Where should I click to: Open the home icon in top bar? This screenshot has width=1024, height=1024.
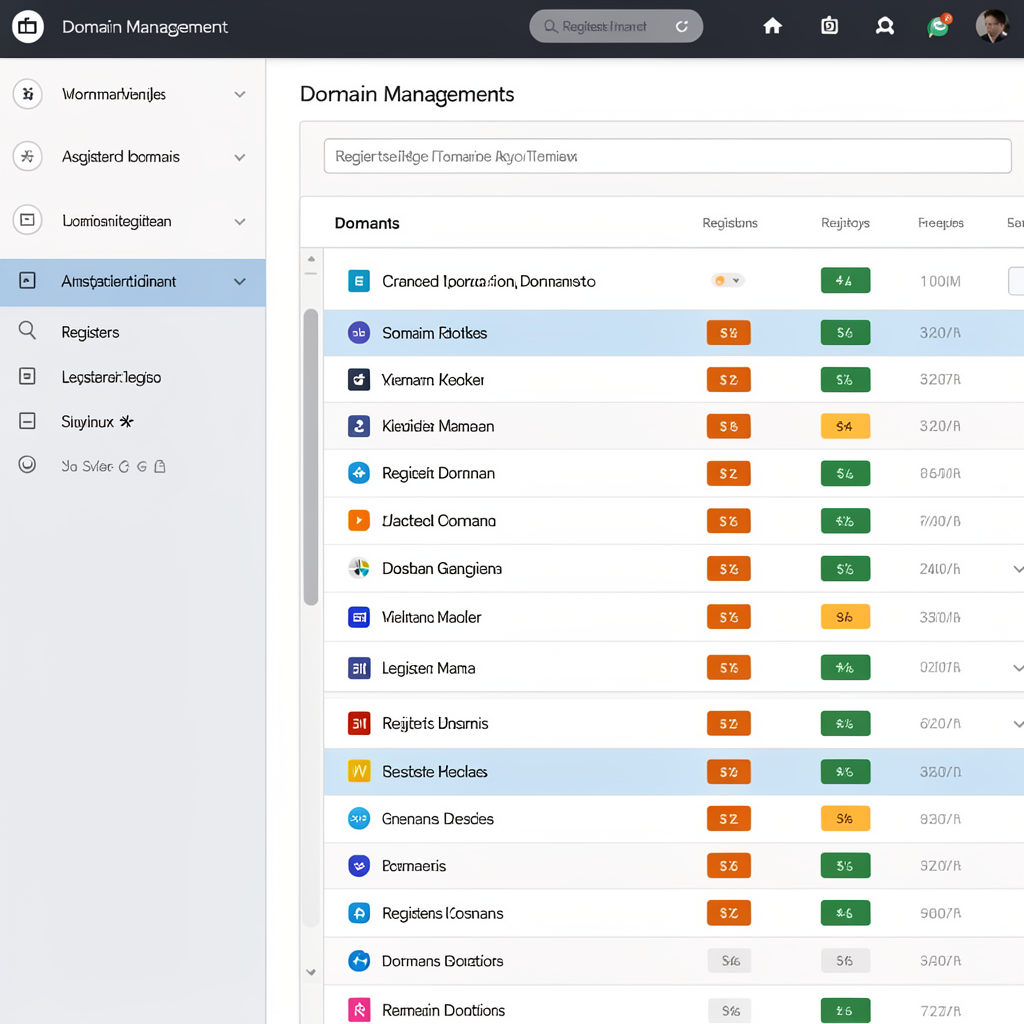point(773,26)
